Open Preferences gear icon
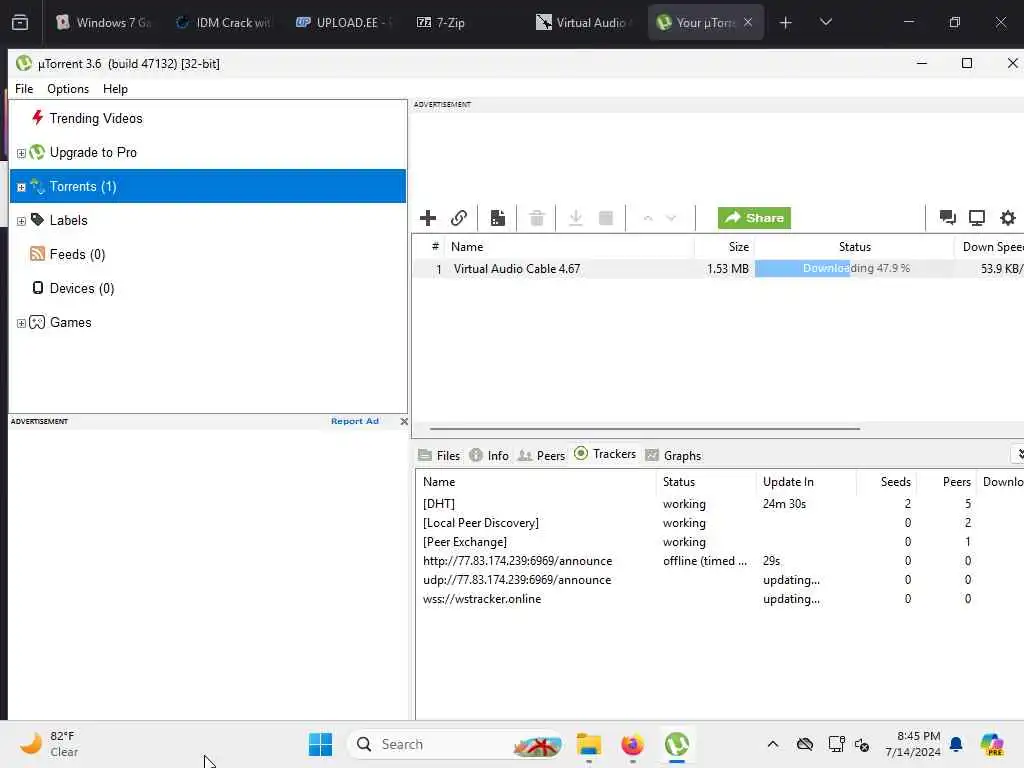Viewport: 1024px width, 768px height. (1008, 218)
